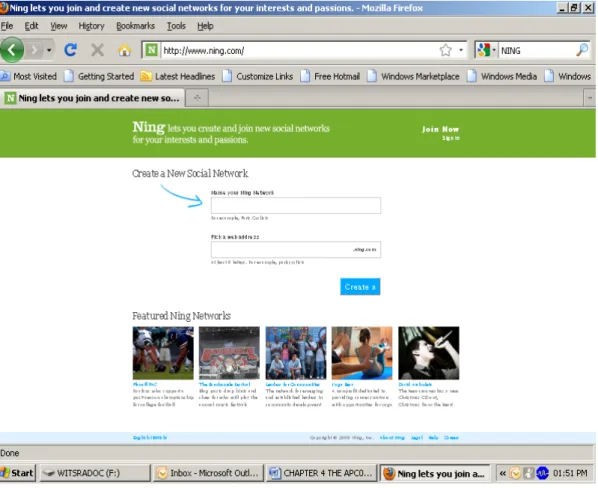598x488 pixels.
Task: Switch to Inbox - Microsoft Outlook taskbar item
Action: coord(208,473)
